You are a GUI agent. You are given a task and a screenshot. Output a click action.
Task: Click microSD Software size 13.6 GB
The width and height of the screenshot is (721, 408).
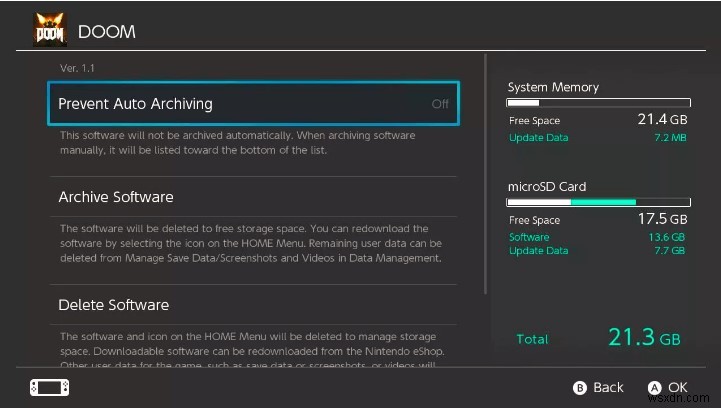pyautogui.click(x=668, y=237)
